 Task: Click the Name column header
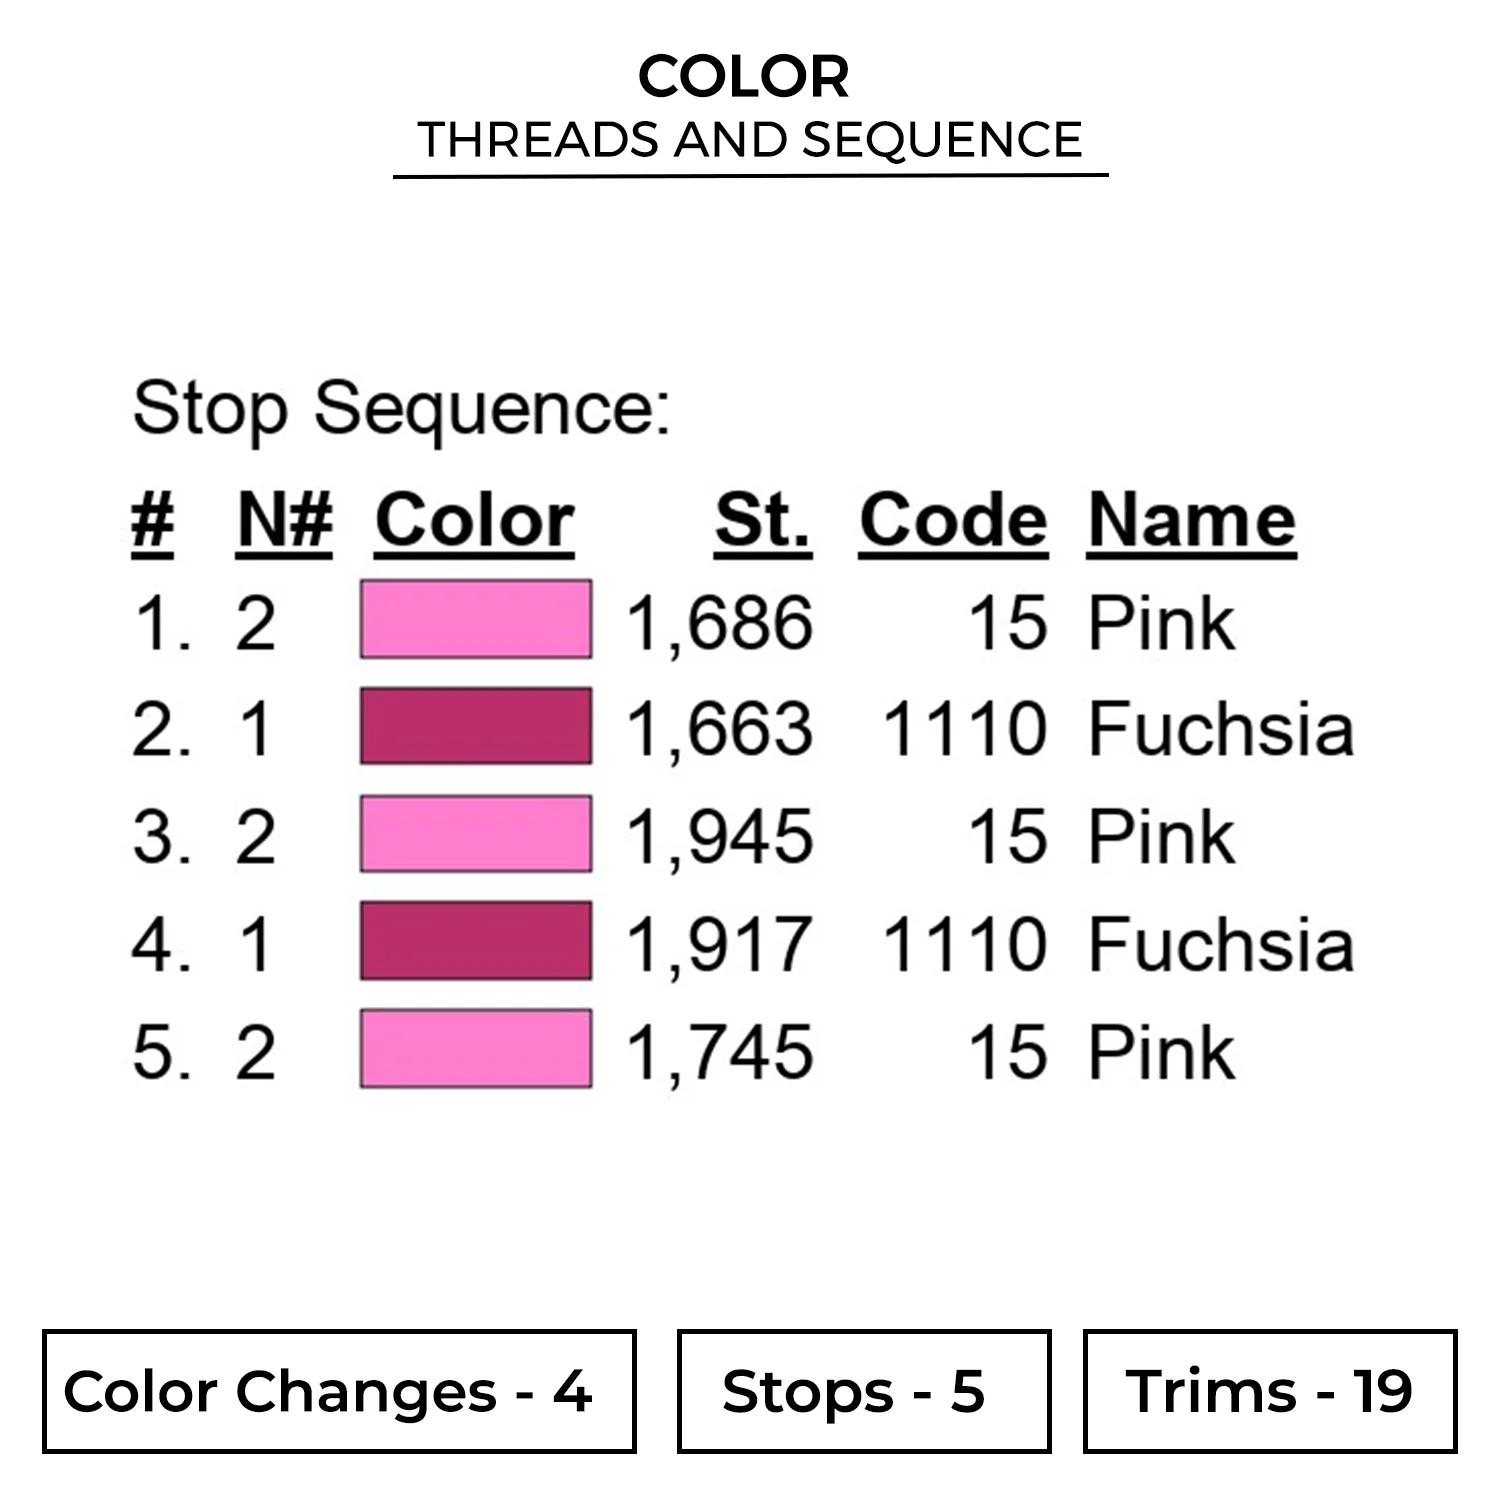click(x=1191, y=521)
